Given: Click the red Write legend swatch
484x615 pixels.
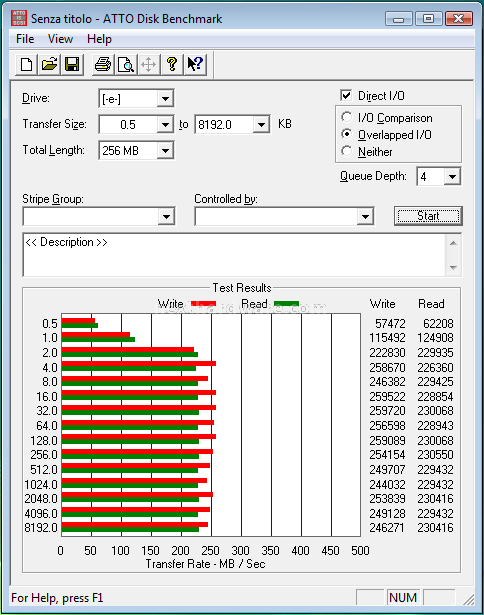Looking at the screenshot, I should pos(203,304).
